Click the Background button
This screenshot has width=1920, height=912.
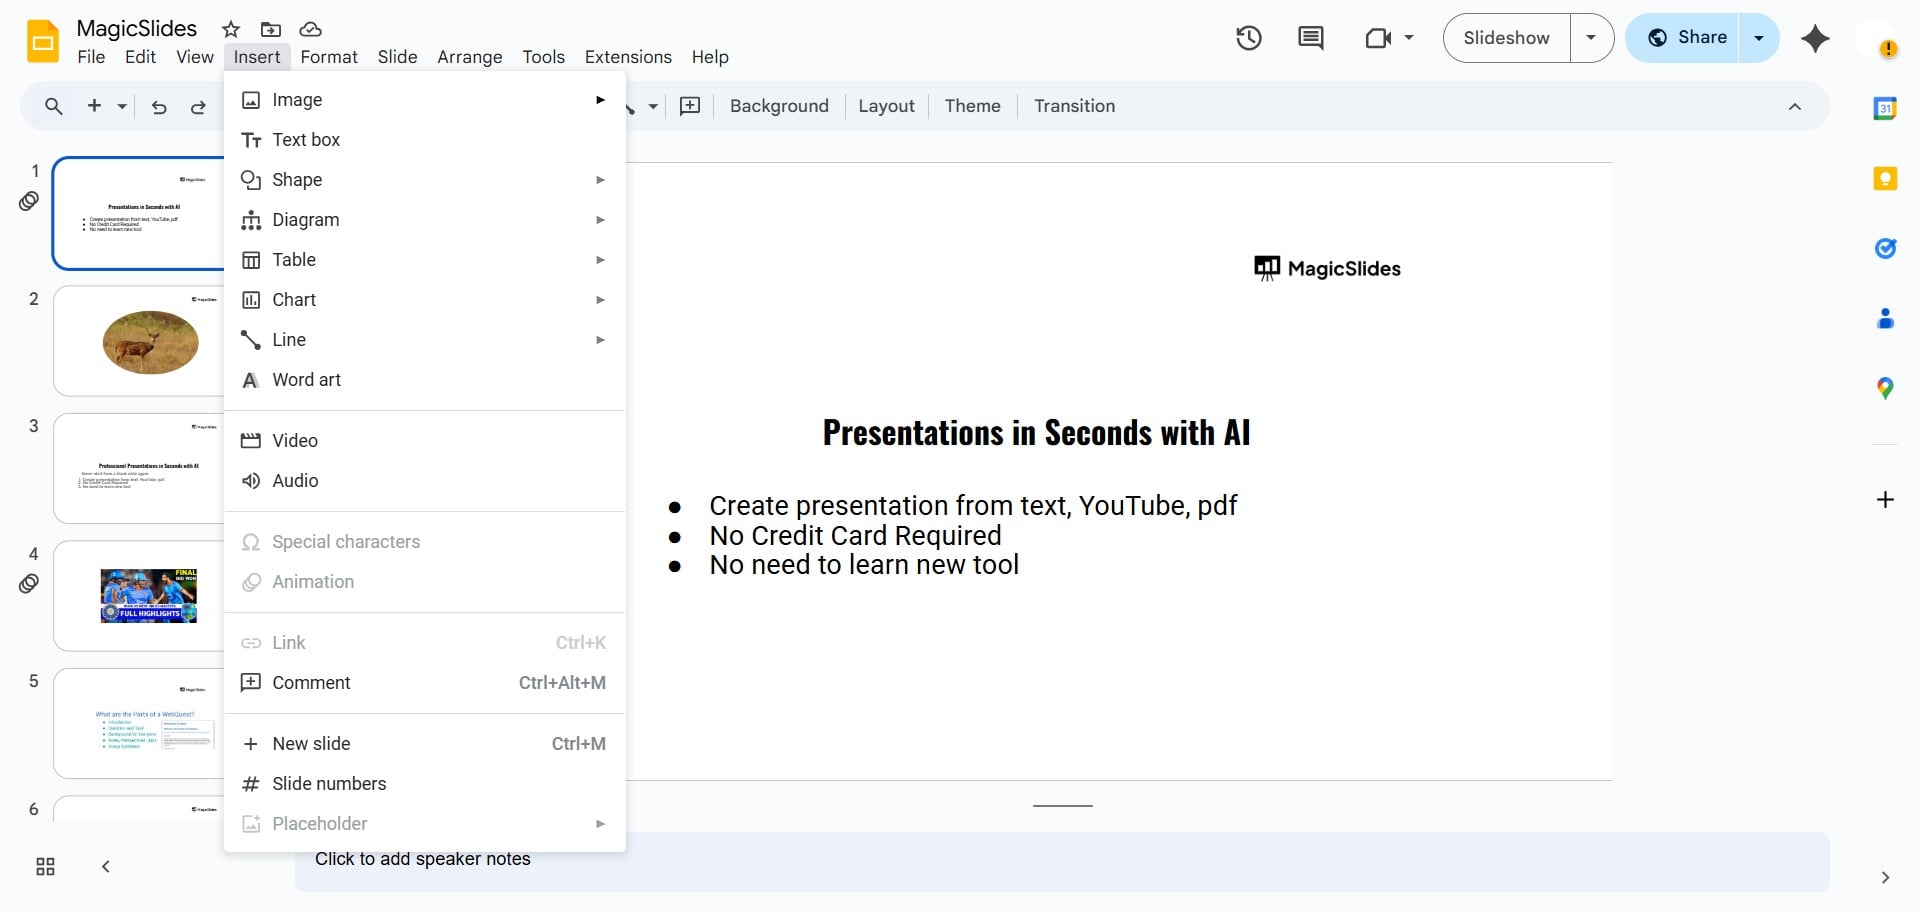coord(779,106)
